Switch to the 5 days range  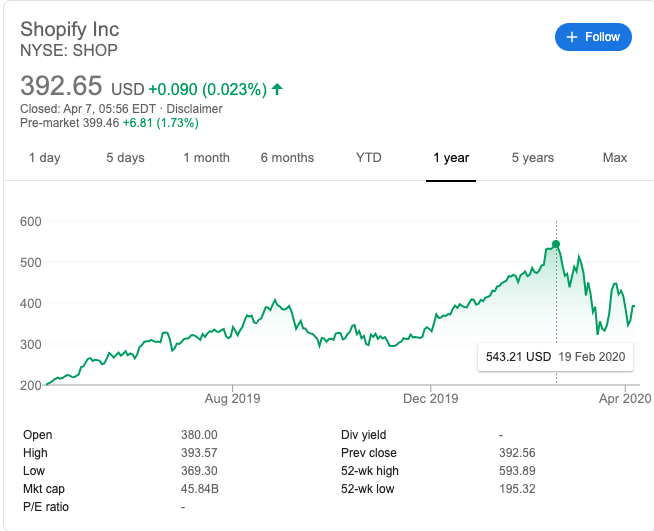(x=125, y=158)
